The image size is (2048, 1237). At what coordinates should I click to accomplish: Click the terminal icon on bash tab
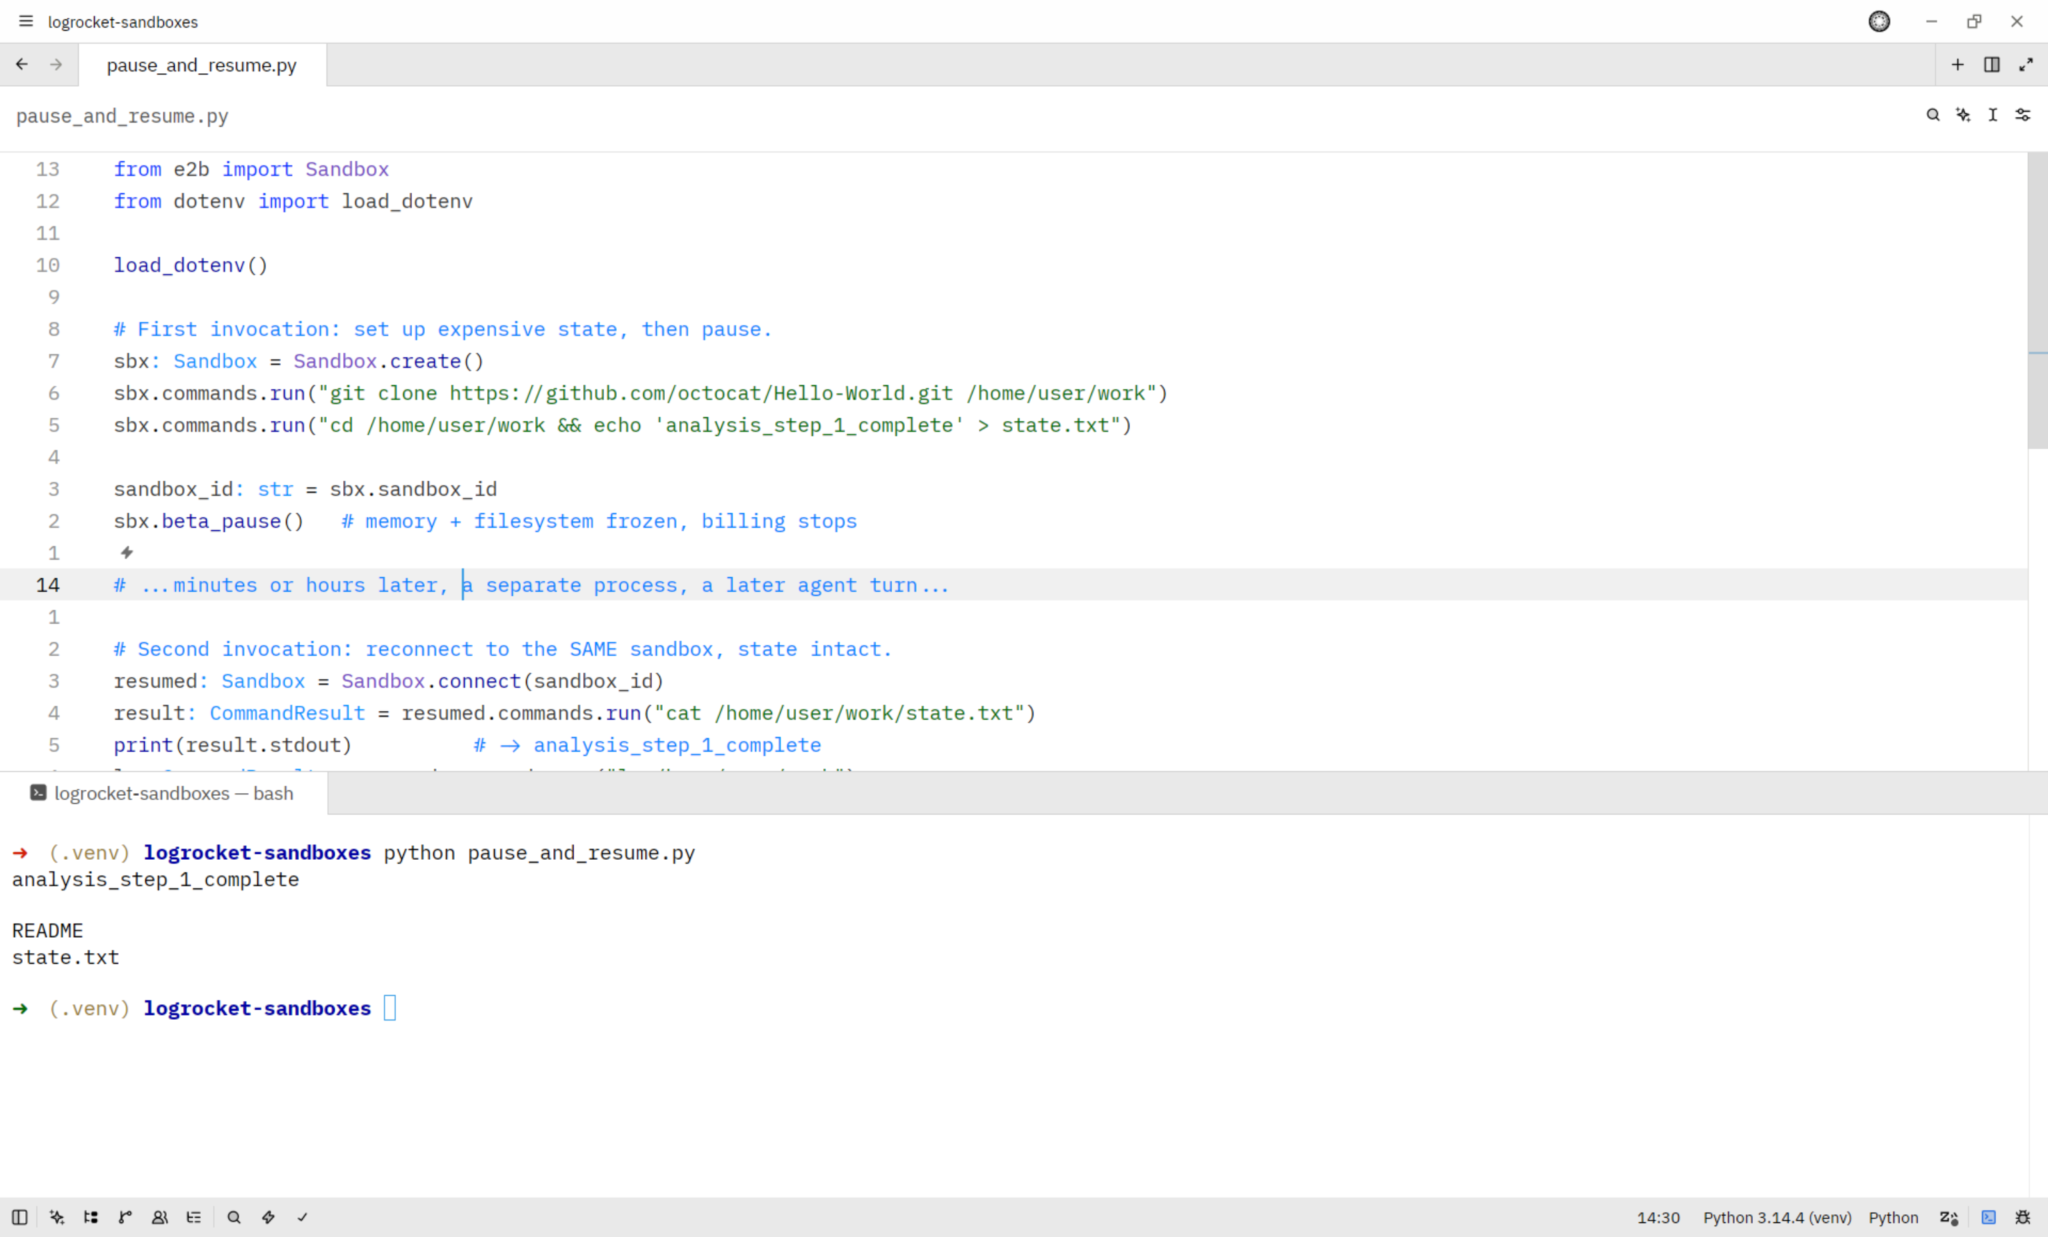tap(38, 793)
